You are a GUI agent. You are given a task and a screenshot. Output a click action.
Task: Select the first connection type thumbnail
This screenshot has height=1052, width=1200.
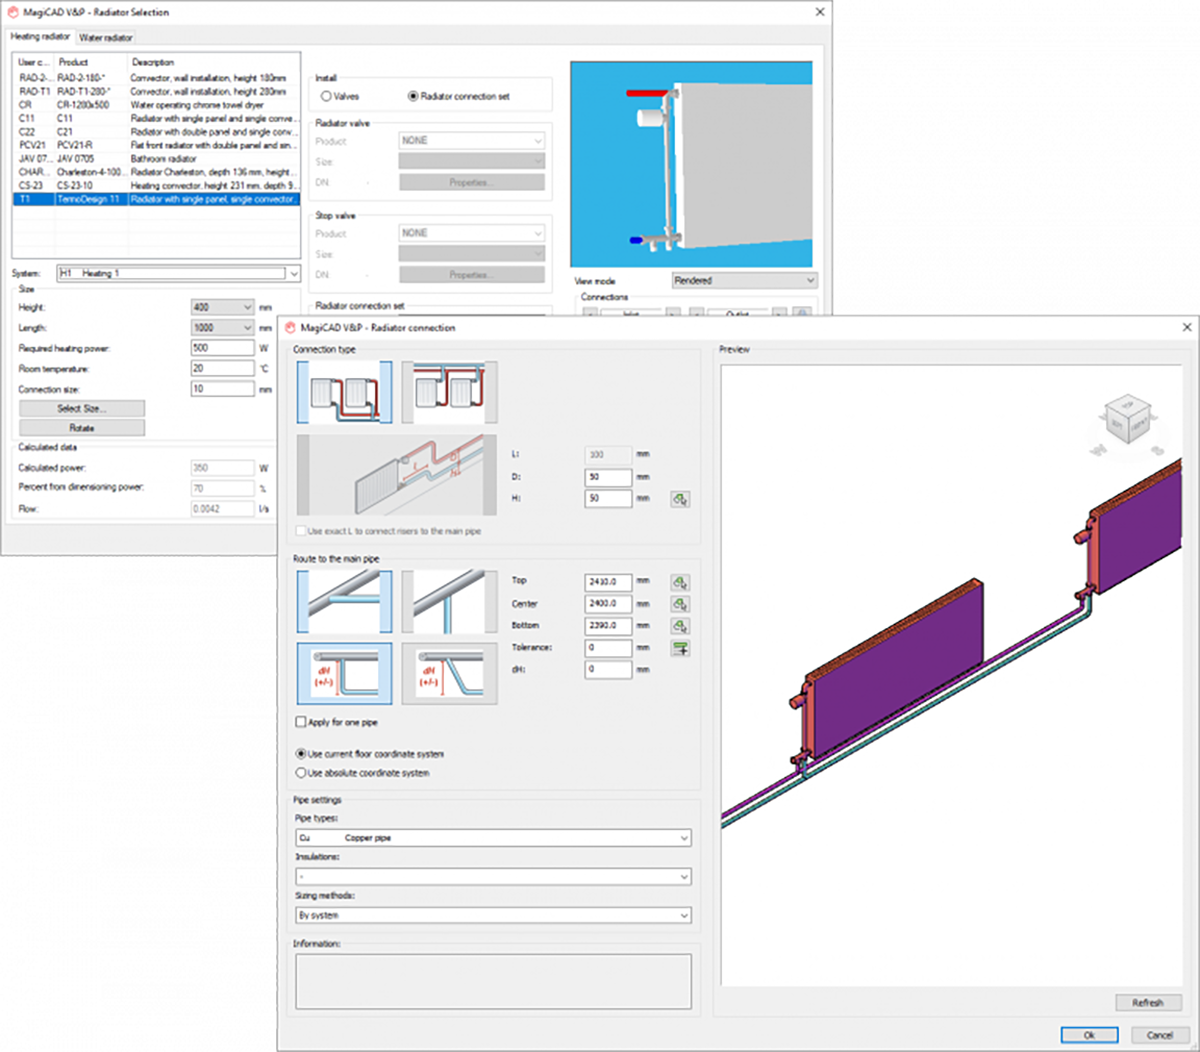pyautogui.click(x=345, y=392)
